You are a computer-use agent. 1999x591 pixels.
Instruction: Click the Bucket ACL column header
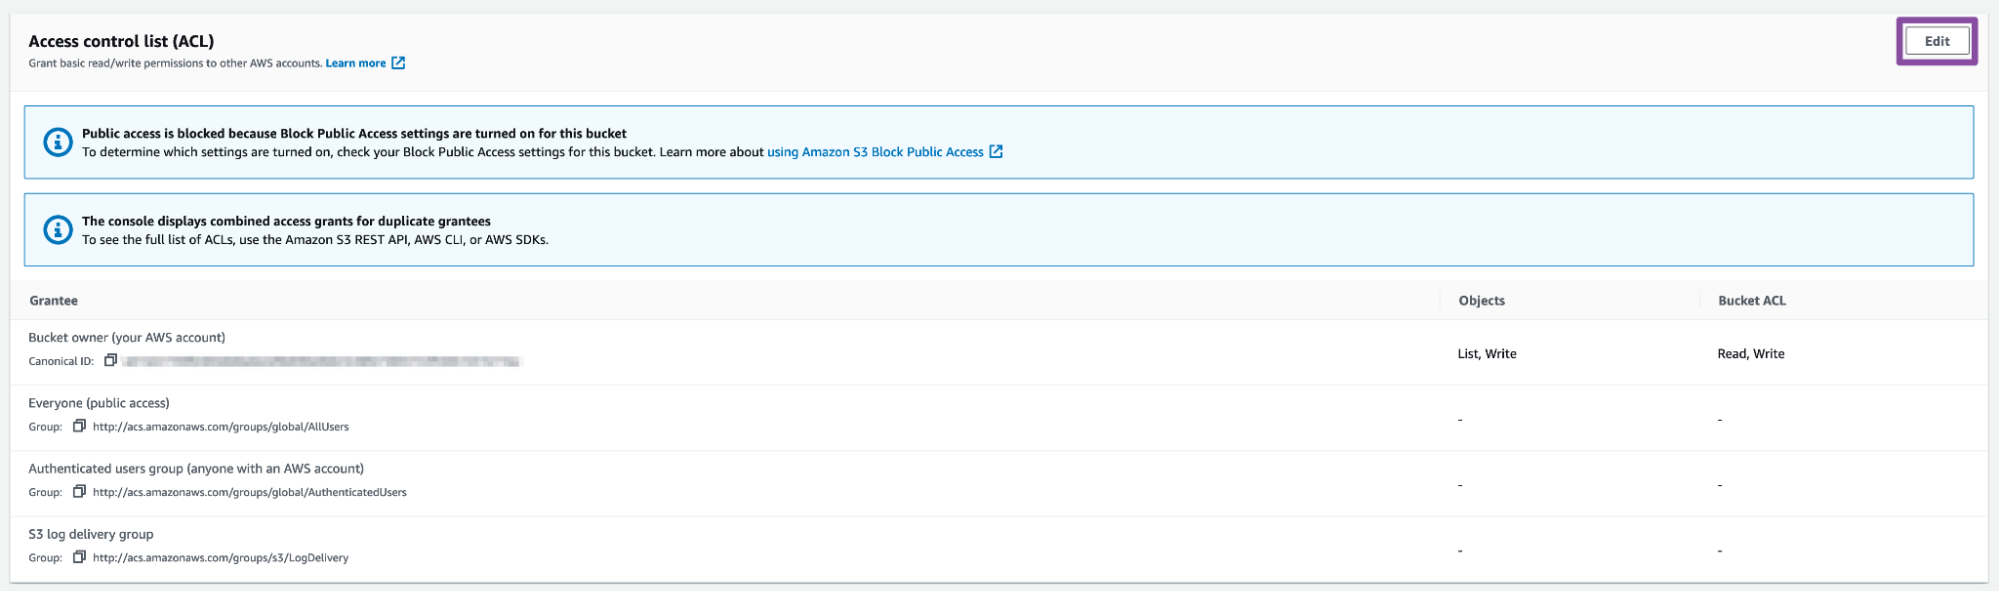click(1751, 300)
